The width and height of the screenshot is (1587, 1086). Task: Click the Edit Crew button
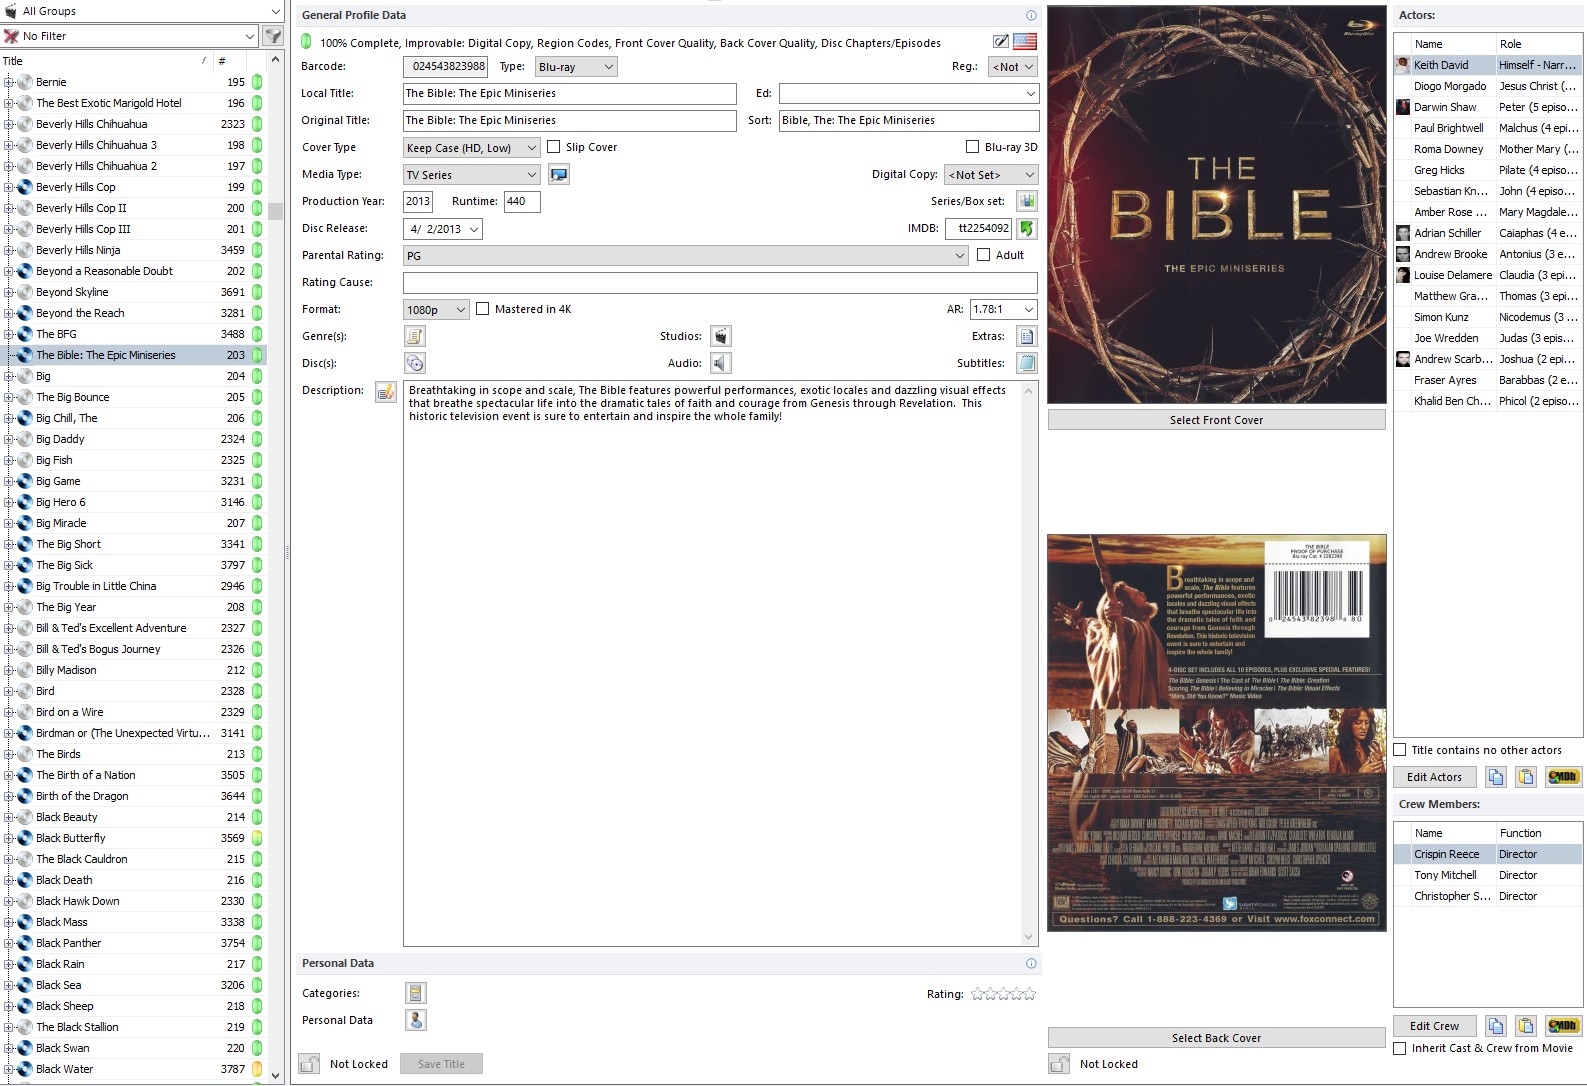(x=1434, y=1026)
